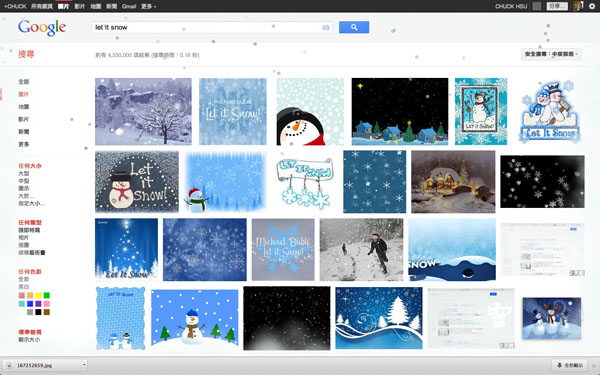Open the SafeSearch dropdown
Image resolution: width=600 pixels, height=375 pixels.
[551, 54]
